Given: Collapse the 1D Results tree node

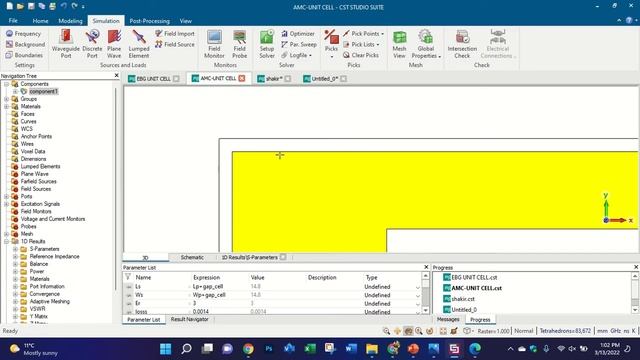Looking at the screenshot, I should pyautogui.click(x=7, y=241).
